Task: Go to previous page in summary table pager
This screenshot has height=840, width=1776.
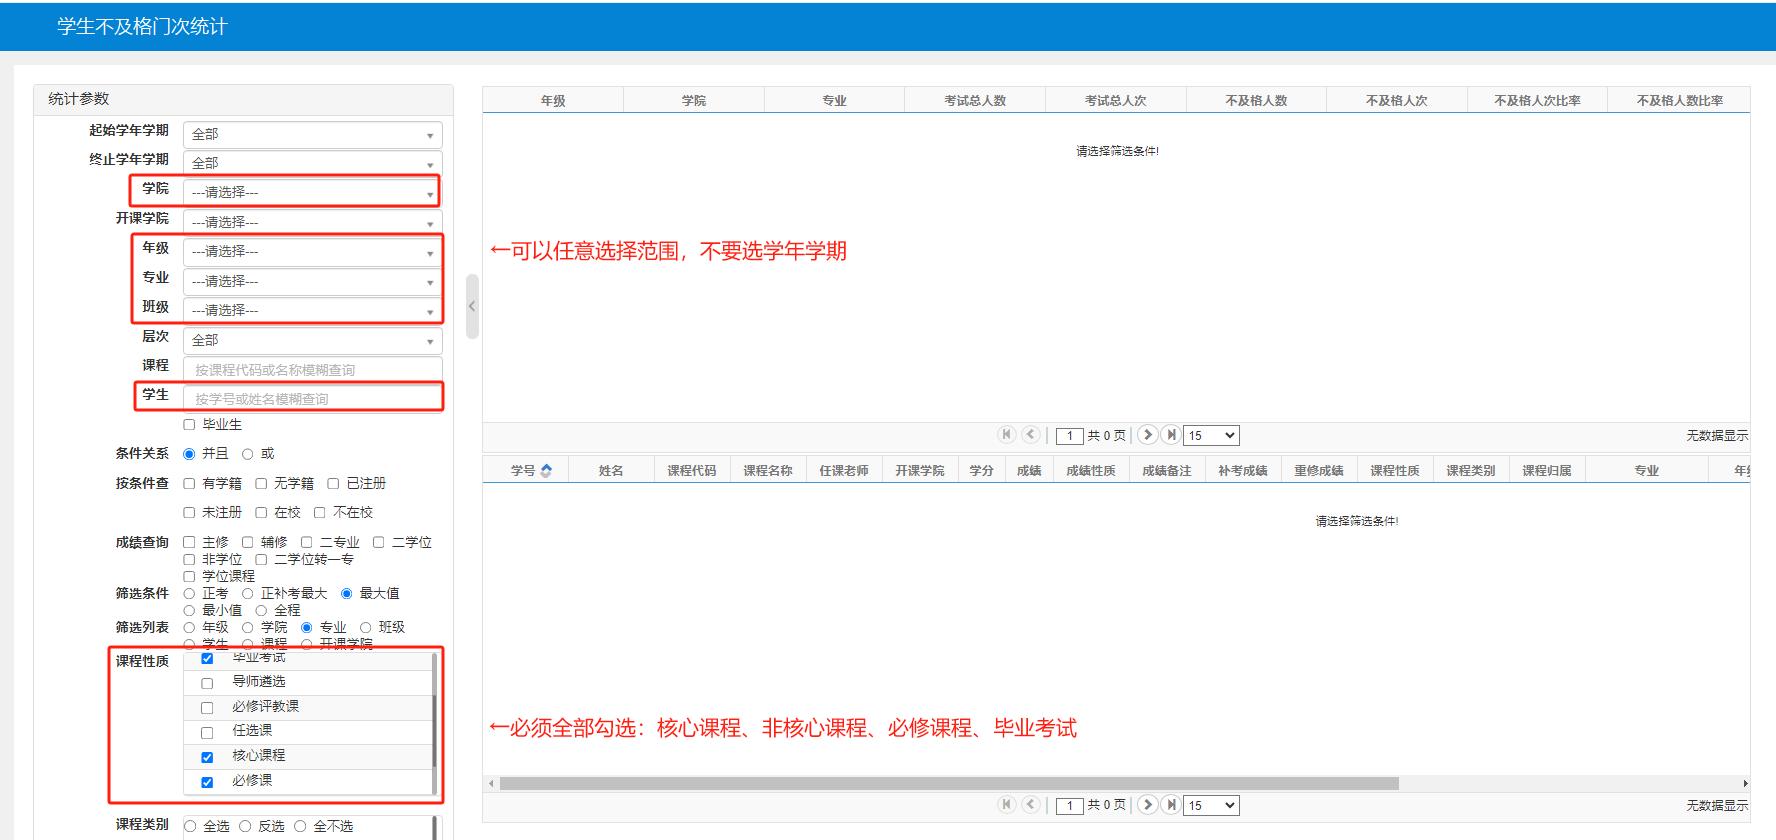Action: tap(1031, 435)
